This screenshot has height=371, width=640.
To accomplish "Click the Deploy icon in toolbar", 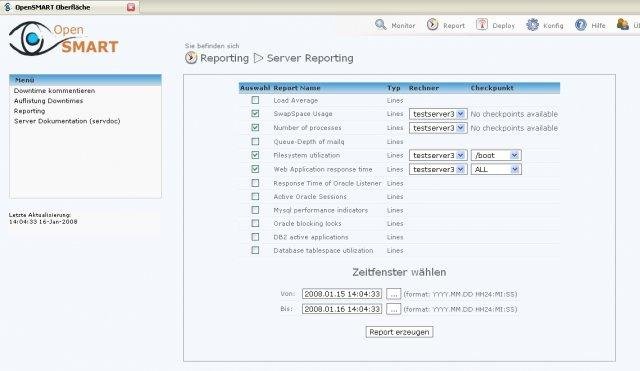I will [x=482, y=24].
